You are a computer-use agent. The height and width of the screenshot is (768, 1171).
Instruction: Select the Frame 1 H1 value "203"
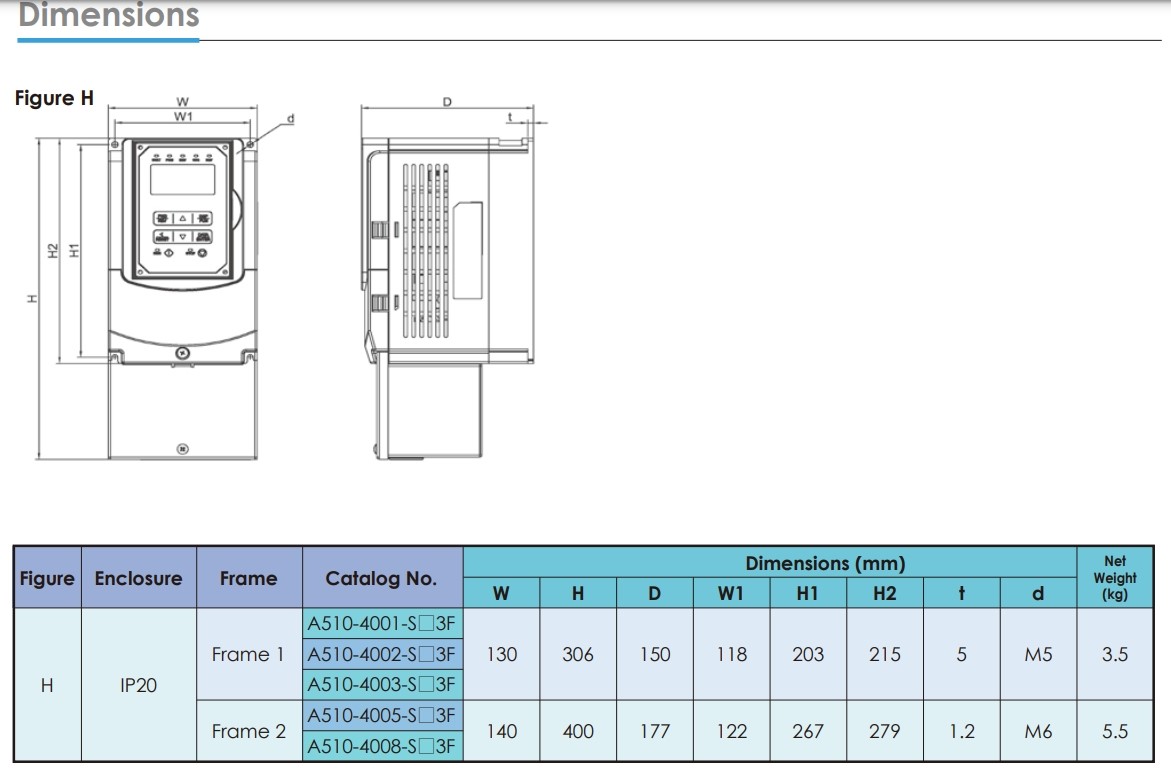coord(808,654)
